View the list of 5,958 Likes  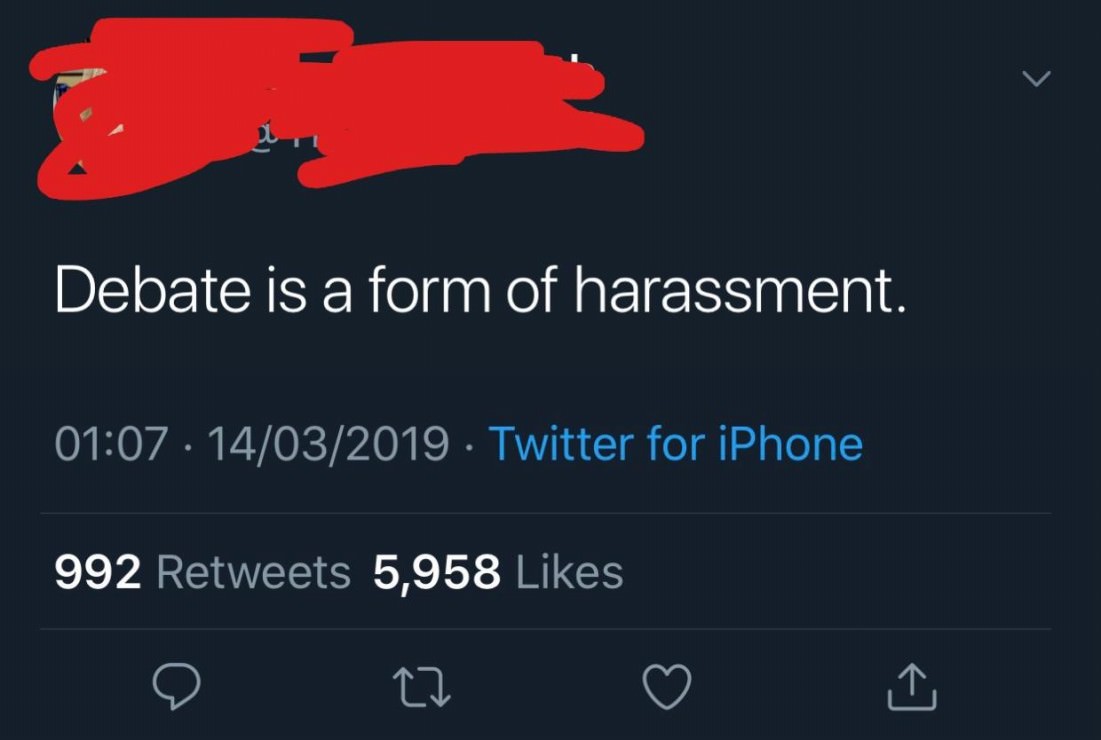click(498, 573)
